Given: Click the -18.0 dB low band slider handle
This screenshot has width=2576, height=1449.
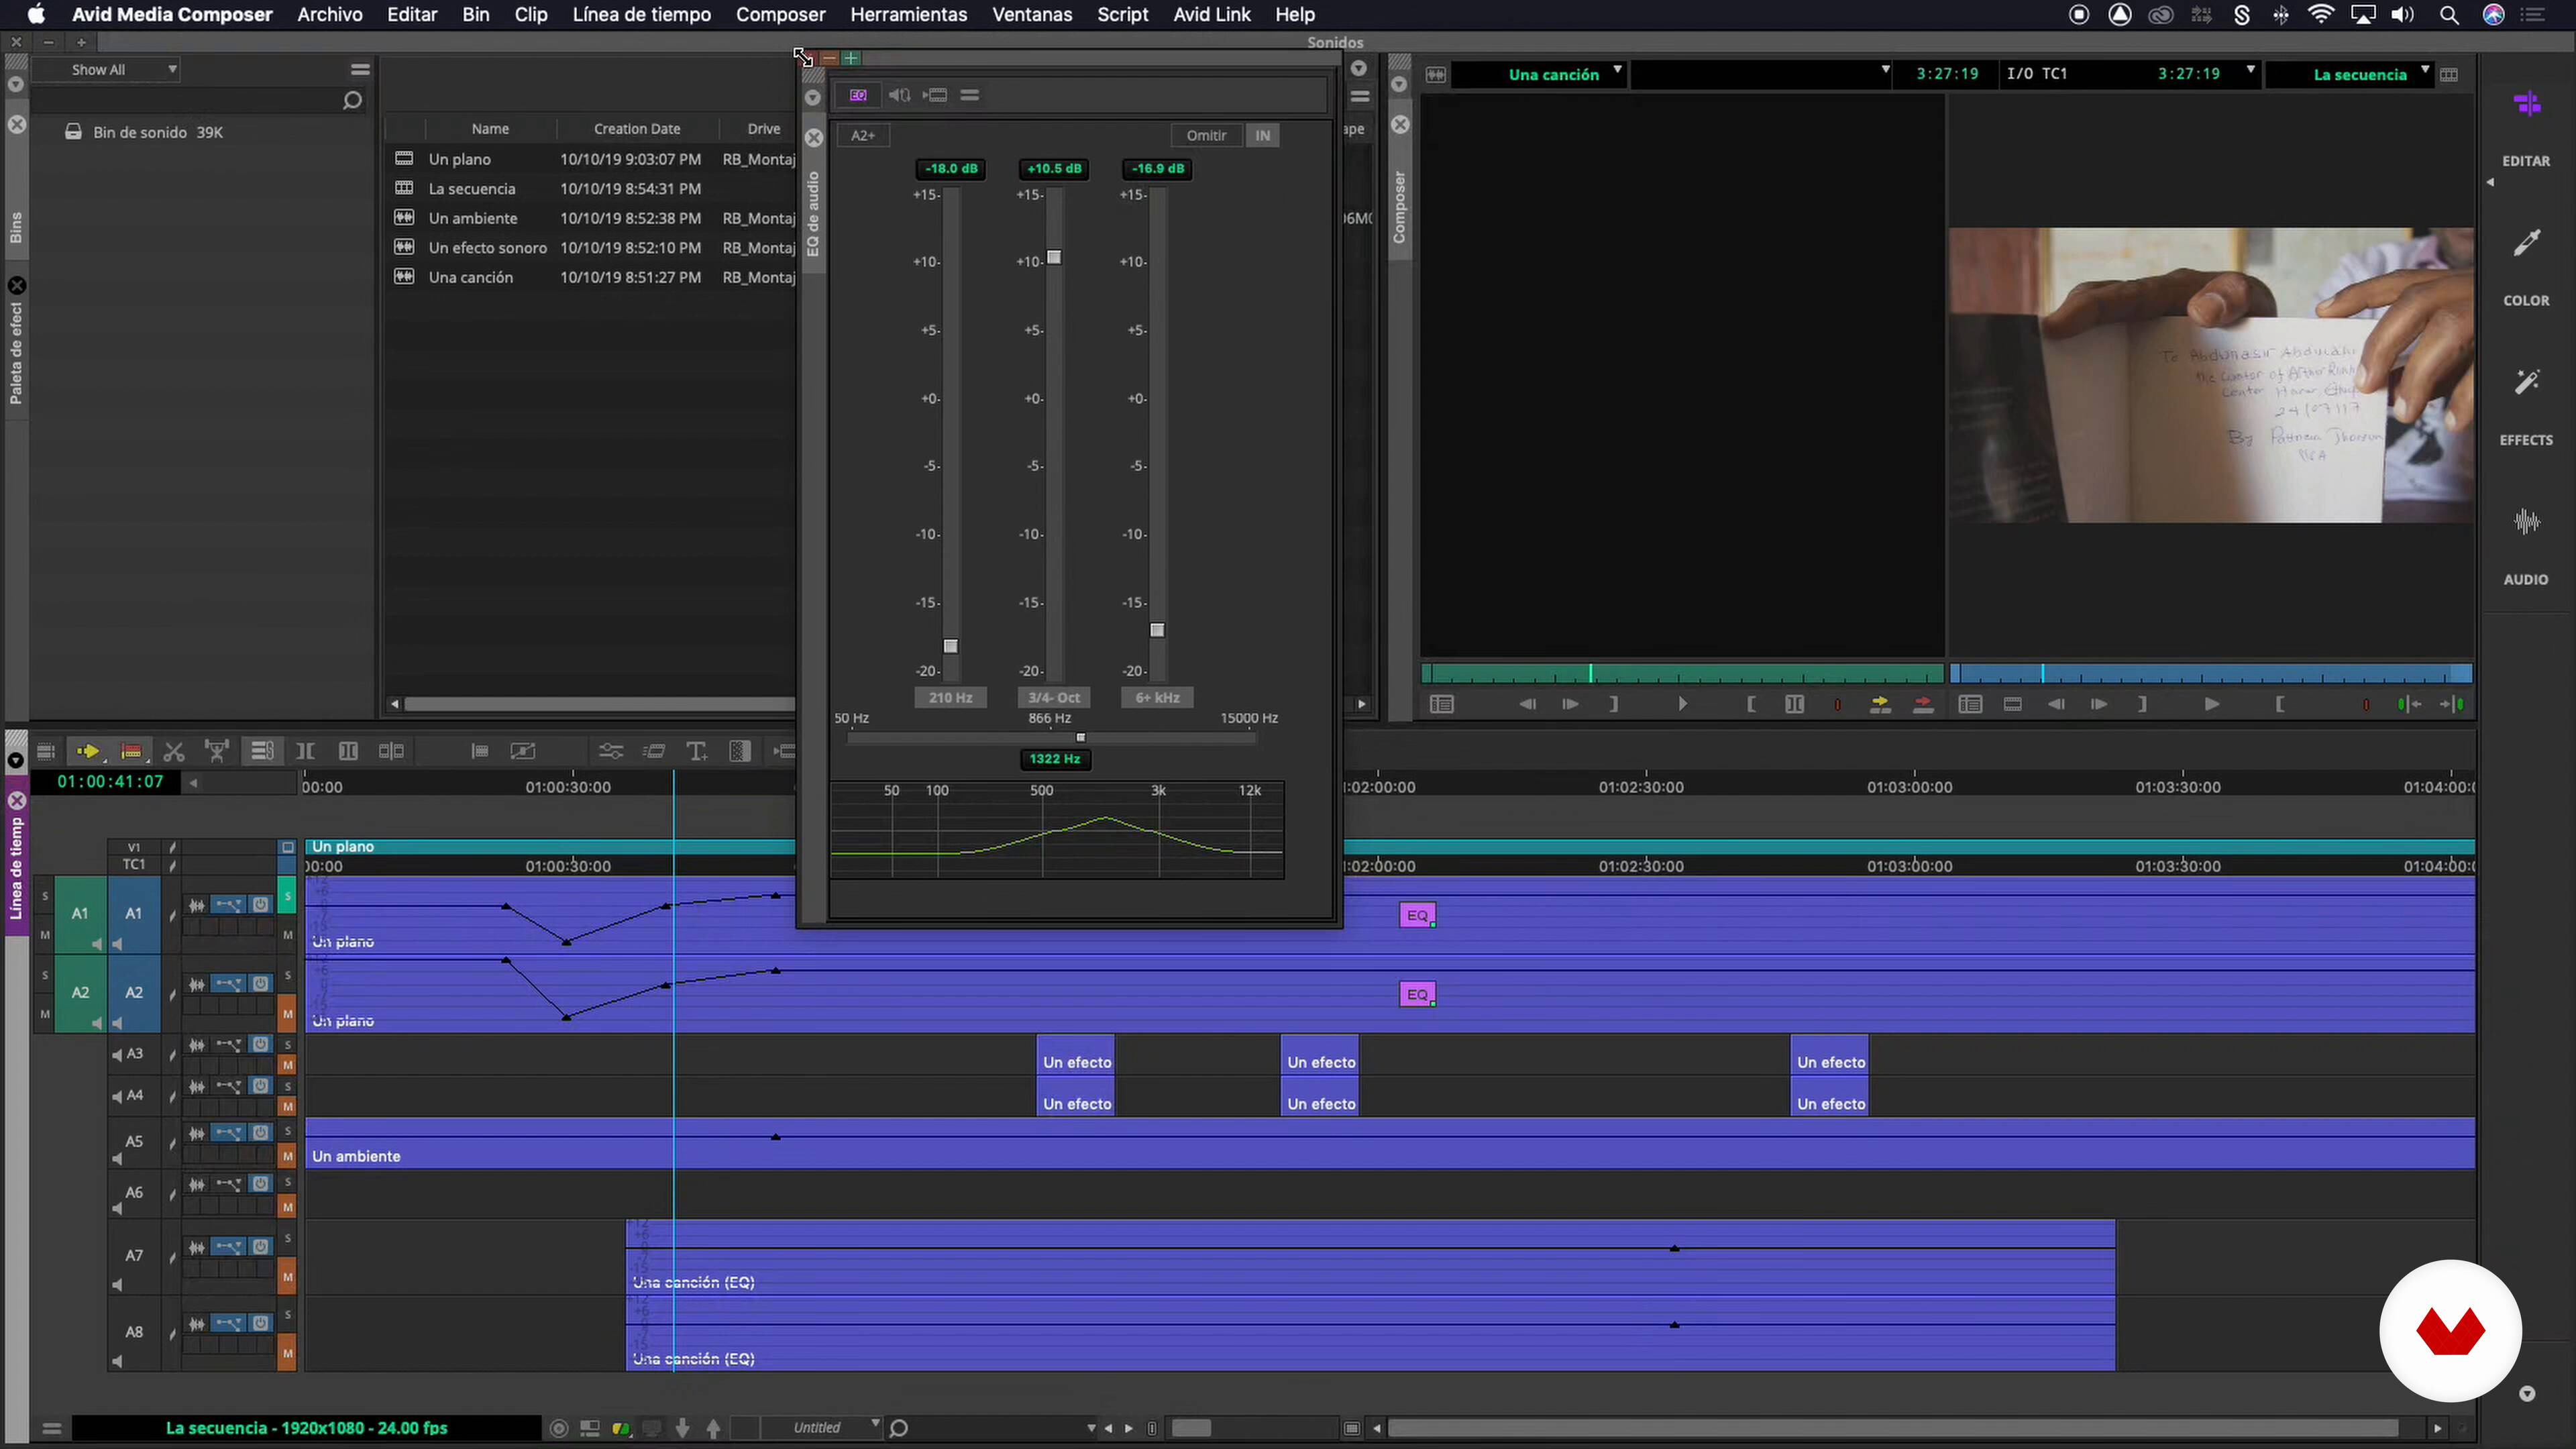Looking at the screenshot, I should coord(951,646).
